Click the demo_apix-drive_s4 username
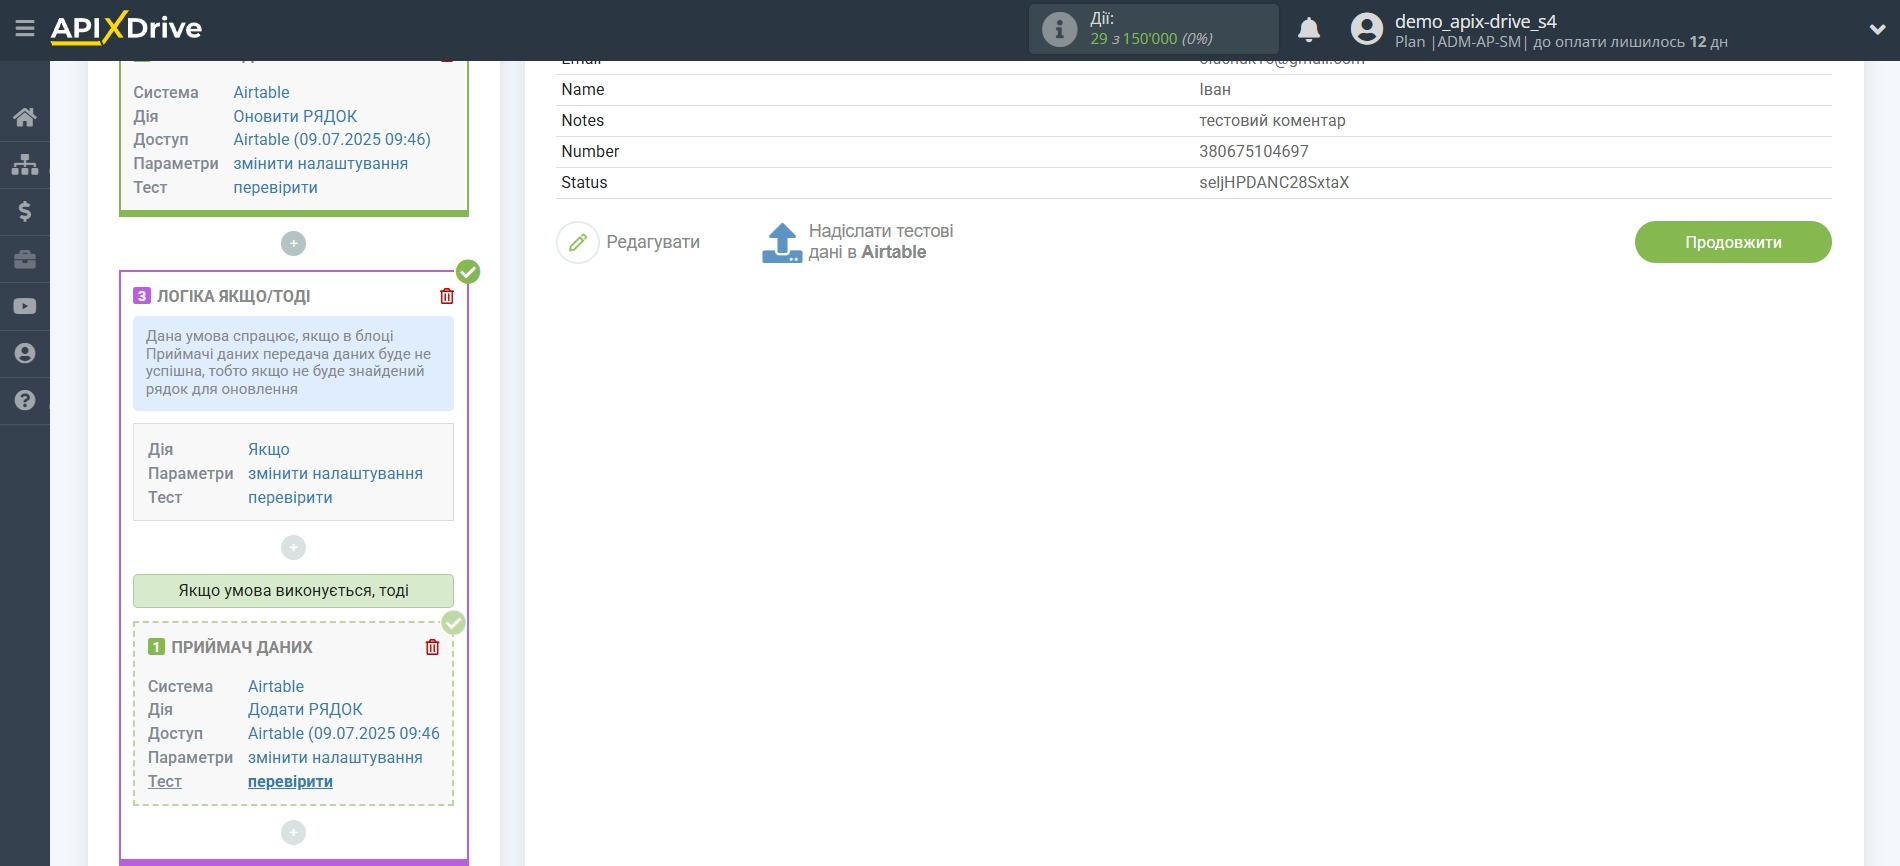Viewport: 1900px width, 866px height. point(1476,21)
